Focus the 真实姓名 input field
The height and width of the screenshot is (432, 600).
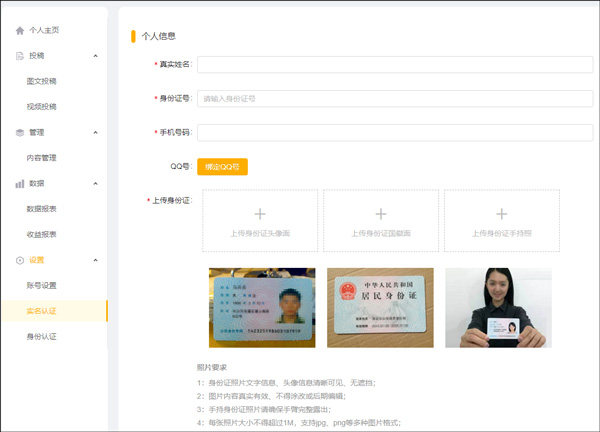click(395, 65)
